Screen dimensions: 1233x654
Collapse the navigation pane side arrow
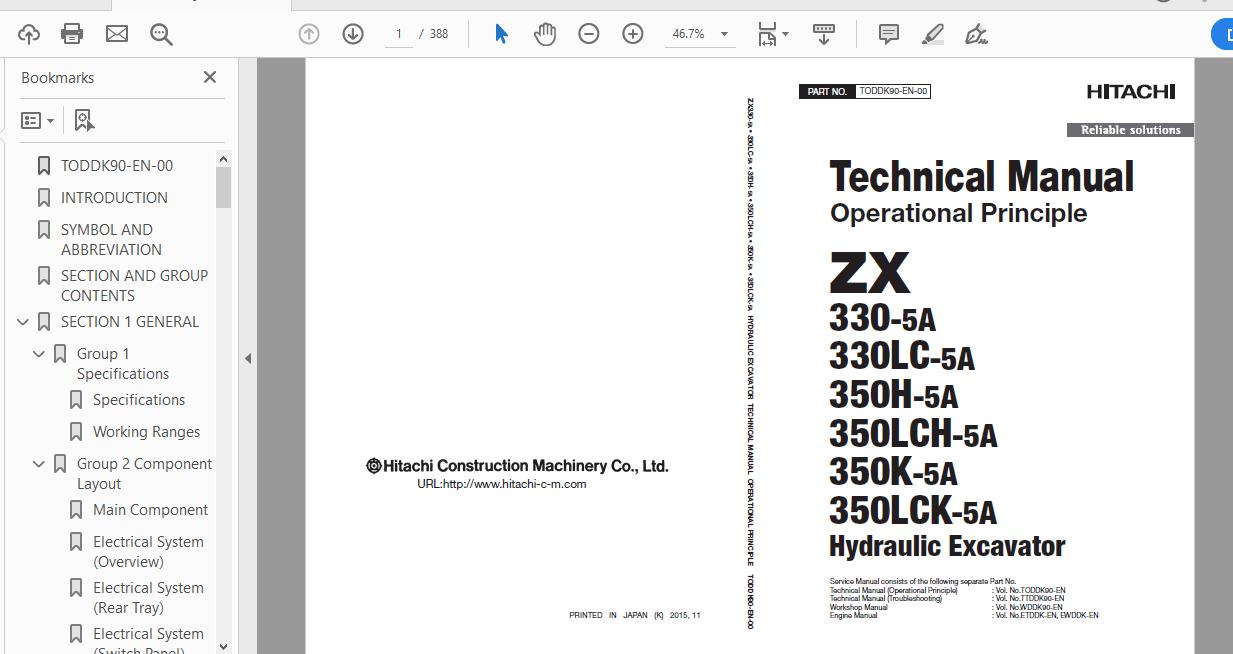(x=247, y=358)
